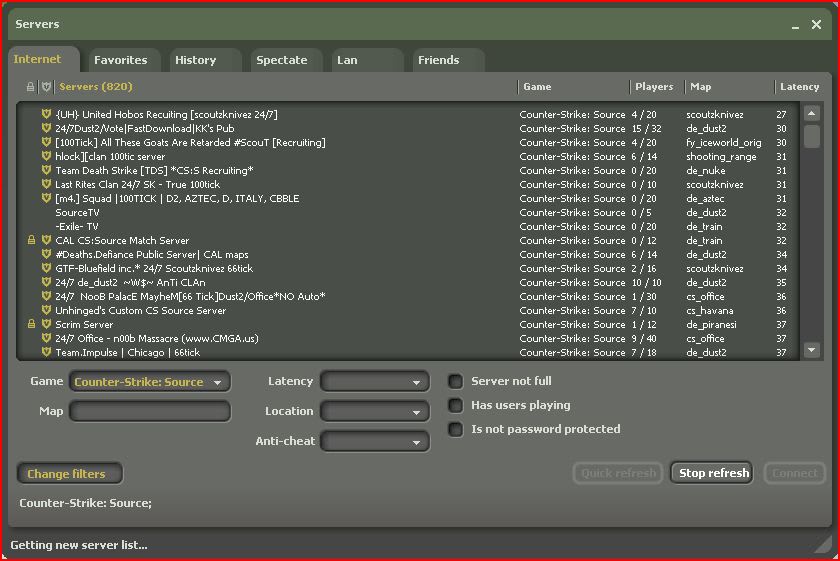Click shield icon of Scrim Server row
Image resolution: width=840 pixels, height=561 pixels.
(x=47, y=324)
